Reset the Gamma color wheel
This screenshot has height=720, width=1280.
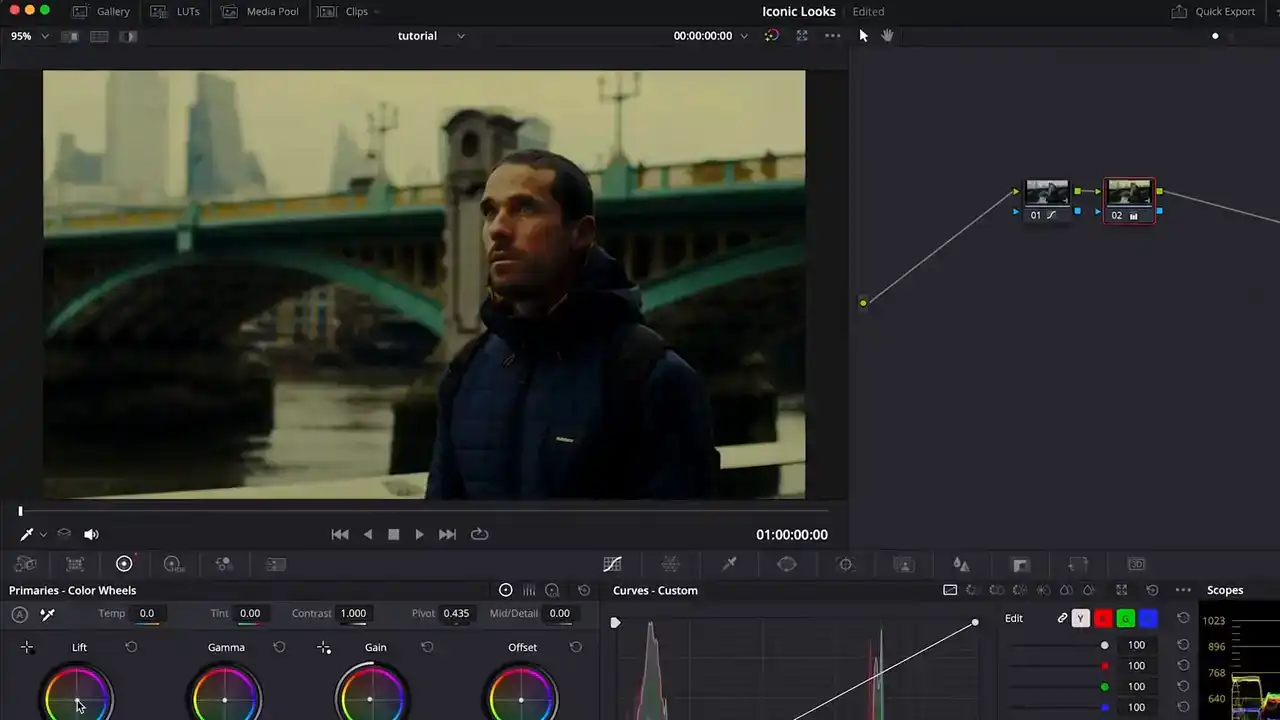point(279,647)
